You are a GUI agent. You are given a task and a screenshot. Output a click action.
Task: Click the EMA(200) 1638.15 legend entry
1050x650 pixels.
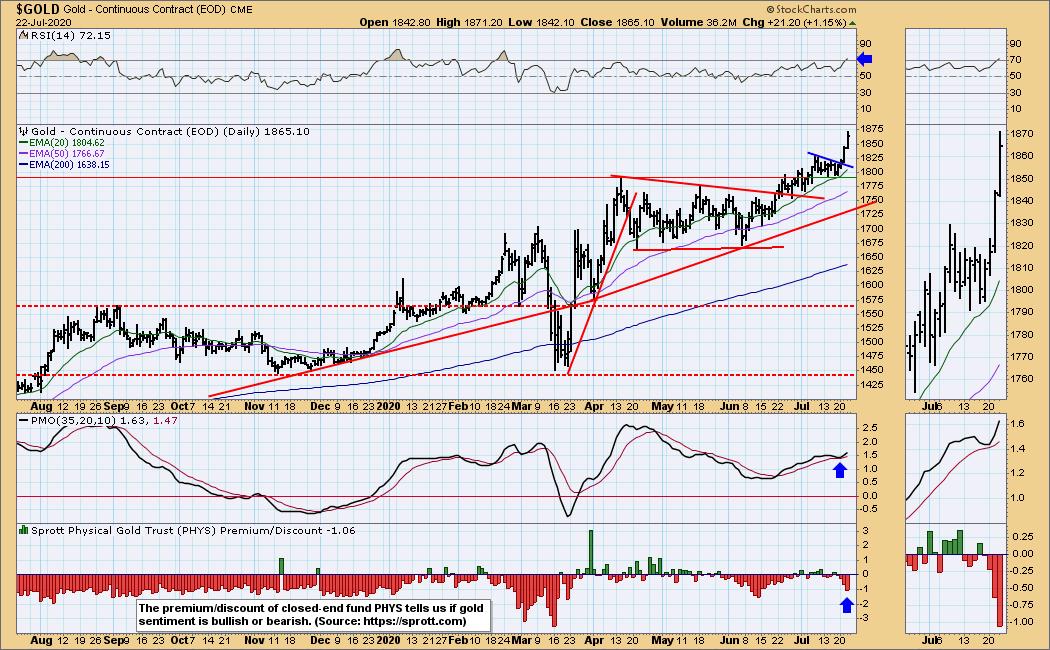(x=69, y=164)
